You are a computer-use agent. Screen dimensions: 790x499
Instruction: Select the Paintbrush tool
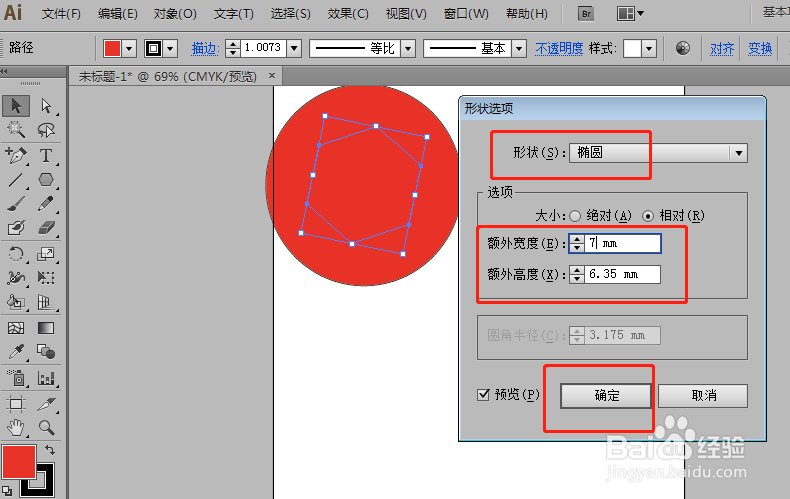16,204
